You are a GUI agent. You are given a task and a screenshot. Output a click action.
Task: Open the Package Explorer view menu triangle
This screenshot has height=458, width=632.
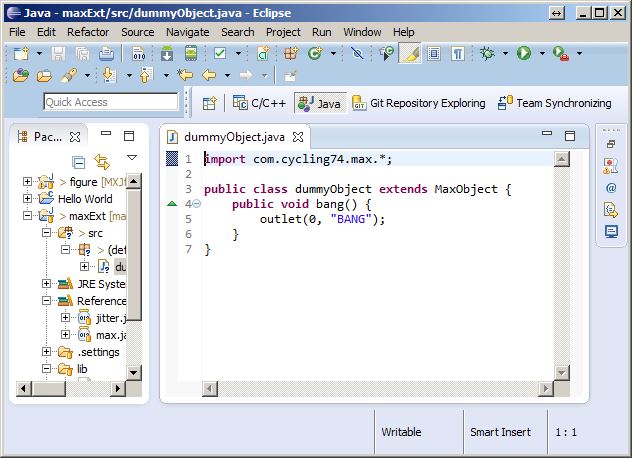tap(131, 158)
